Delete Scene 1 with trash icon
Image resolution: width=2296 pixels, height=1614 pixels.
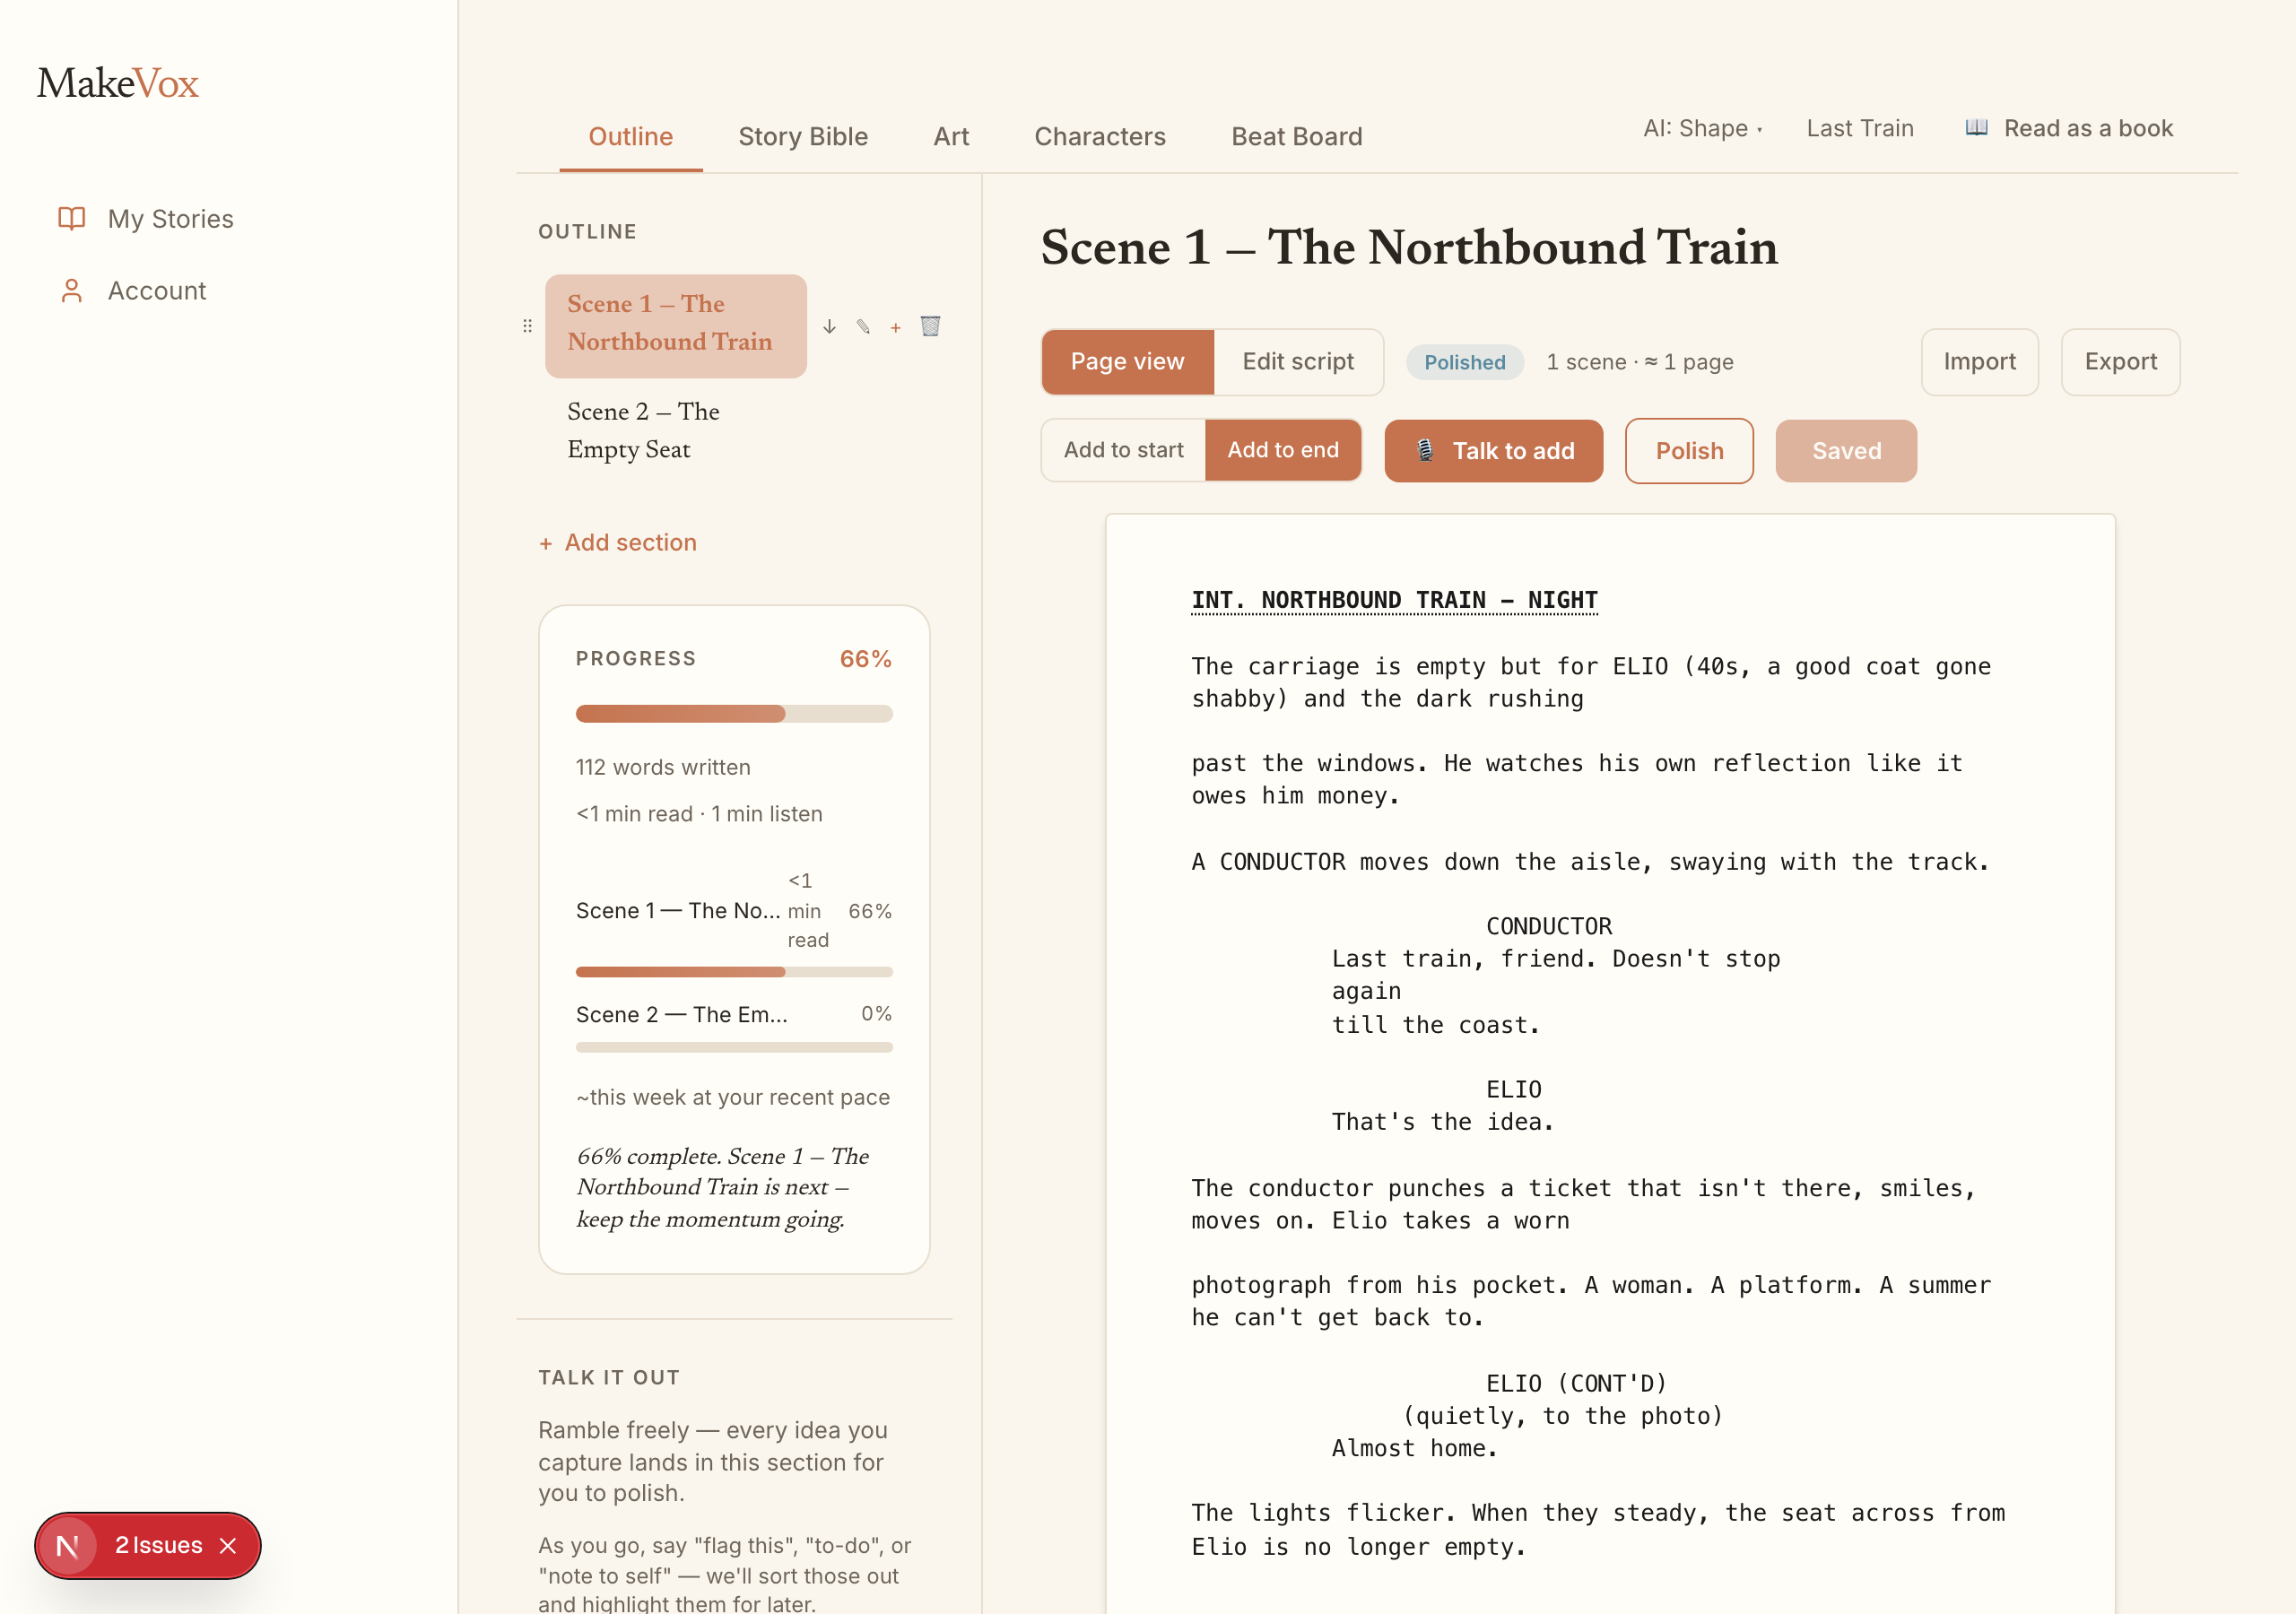pyautogui.click(x=930, y=326)
